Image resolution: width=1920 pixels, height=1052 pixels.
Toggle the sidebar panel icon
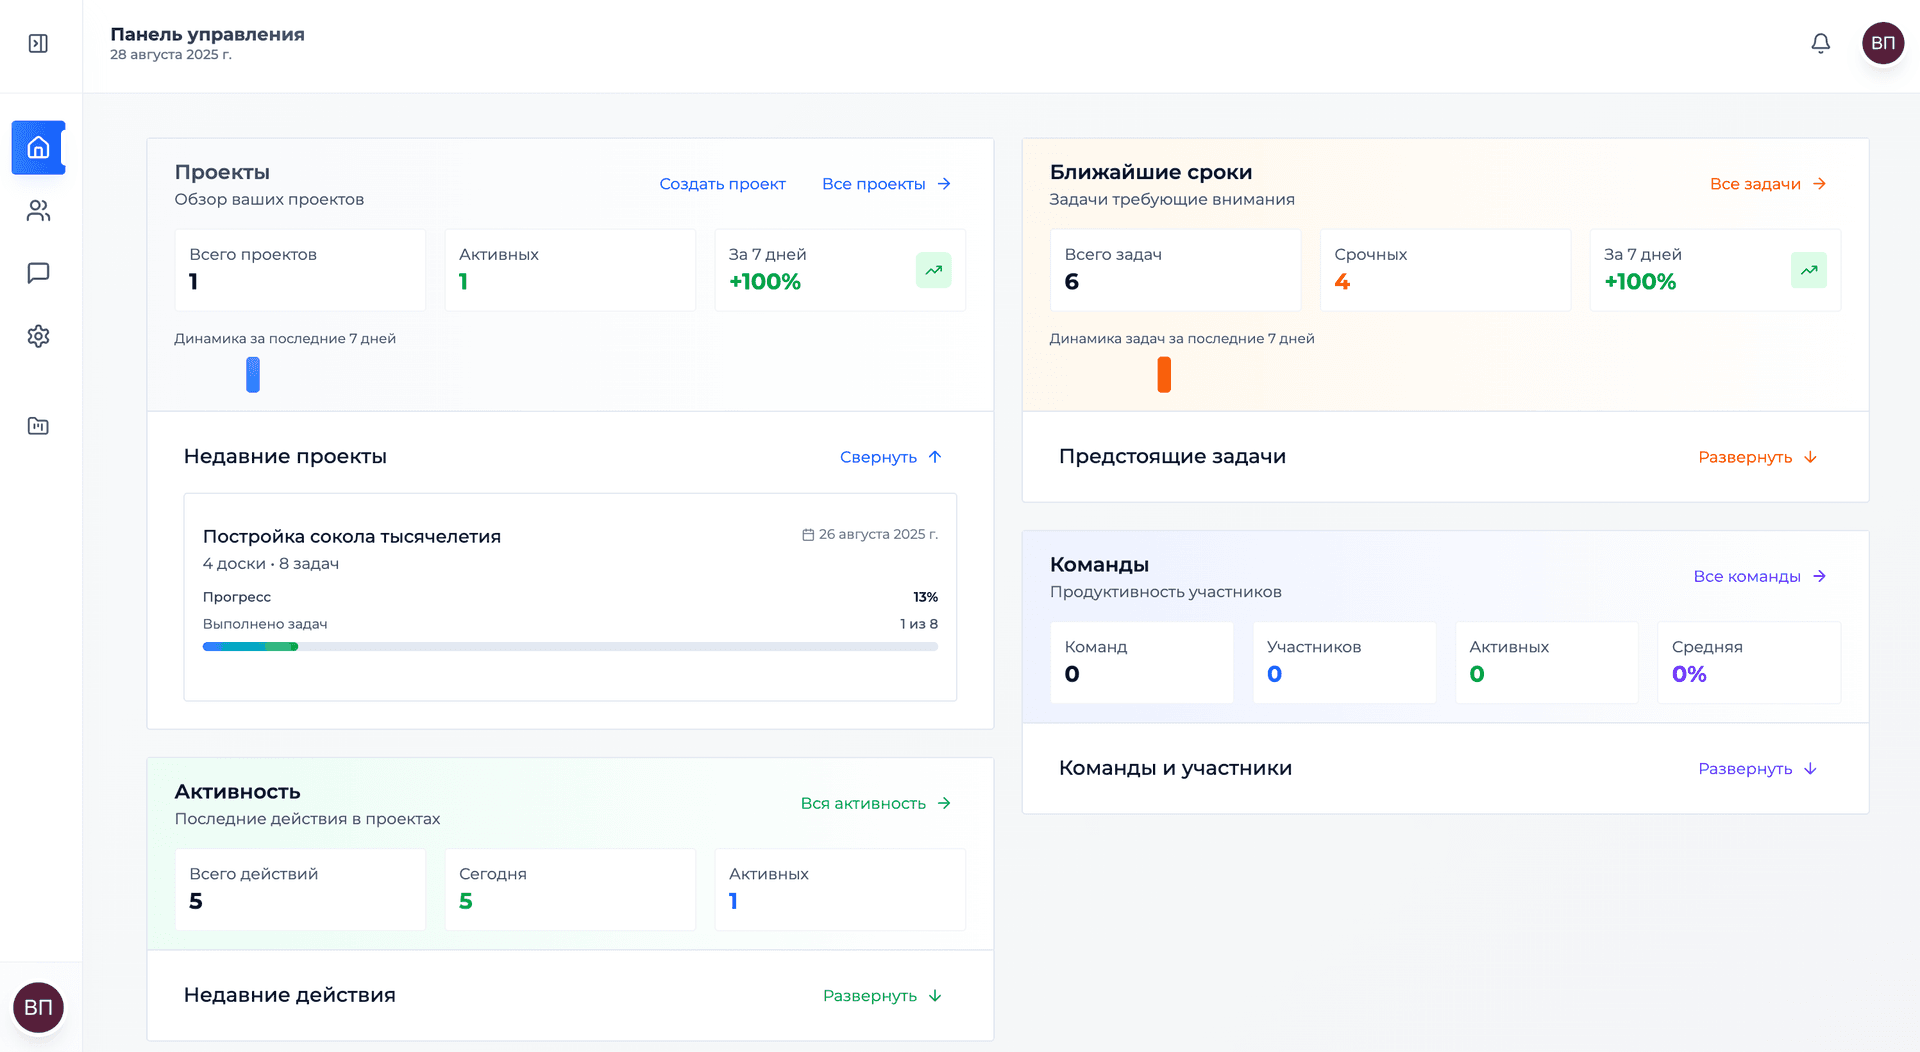click(x=38, y=43)
